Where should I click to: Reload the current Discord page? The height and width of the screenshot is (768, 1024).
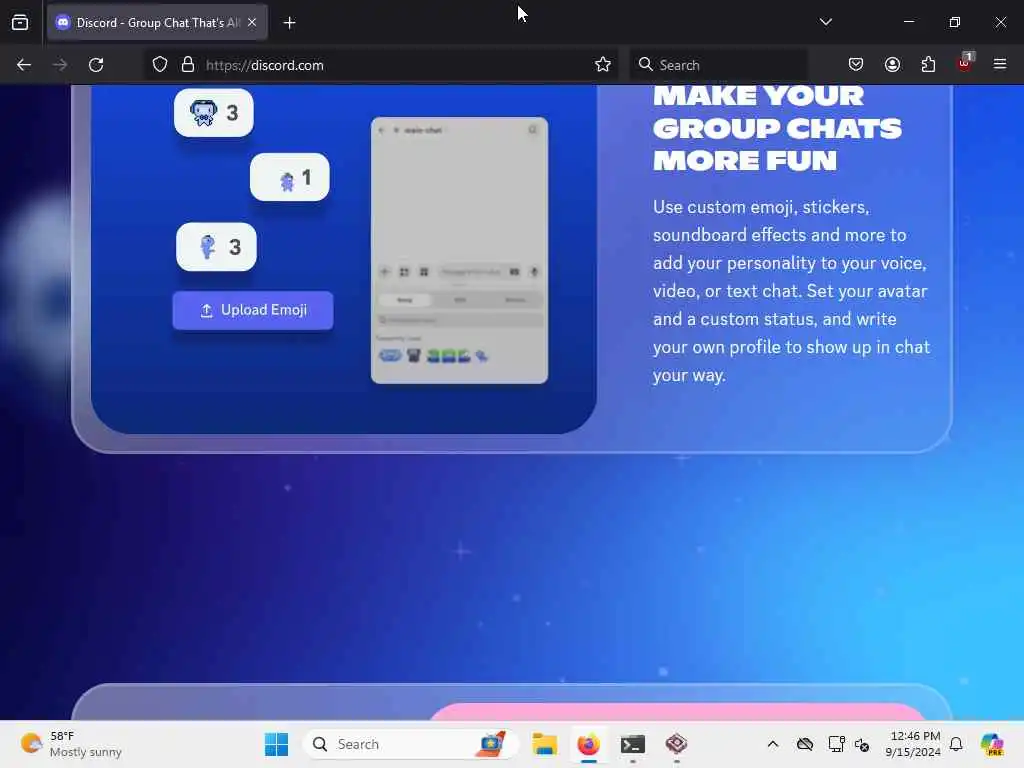(x=96, y=65)
